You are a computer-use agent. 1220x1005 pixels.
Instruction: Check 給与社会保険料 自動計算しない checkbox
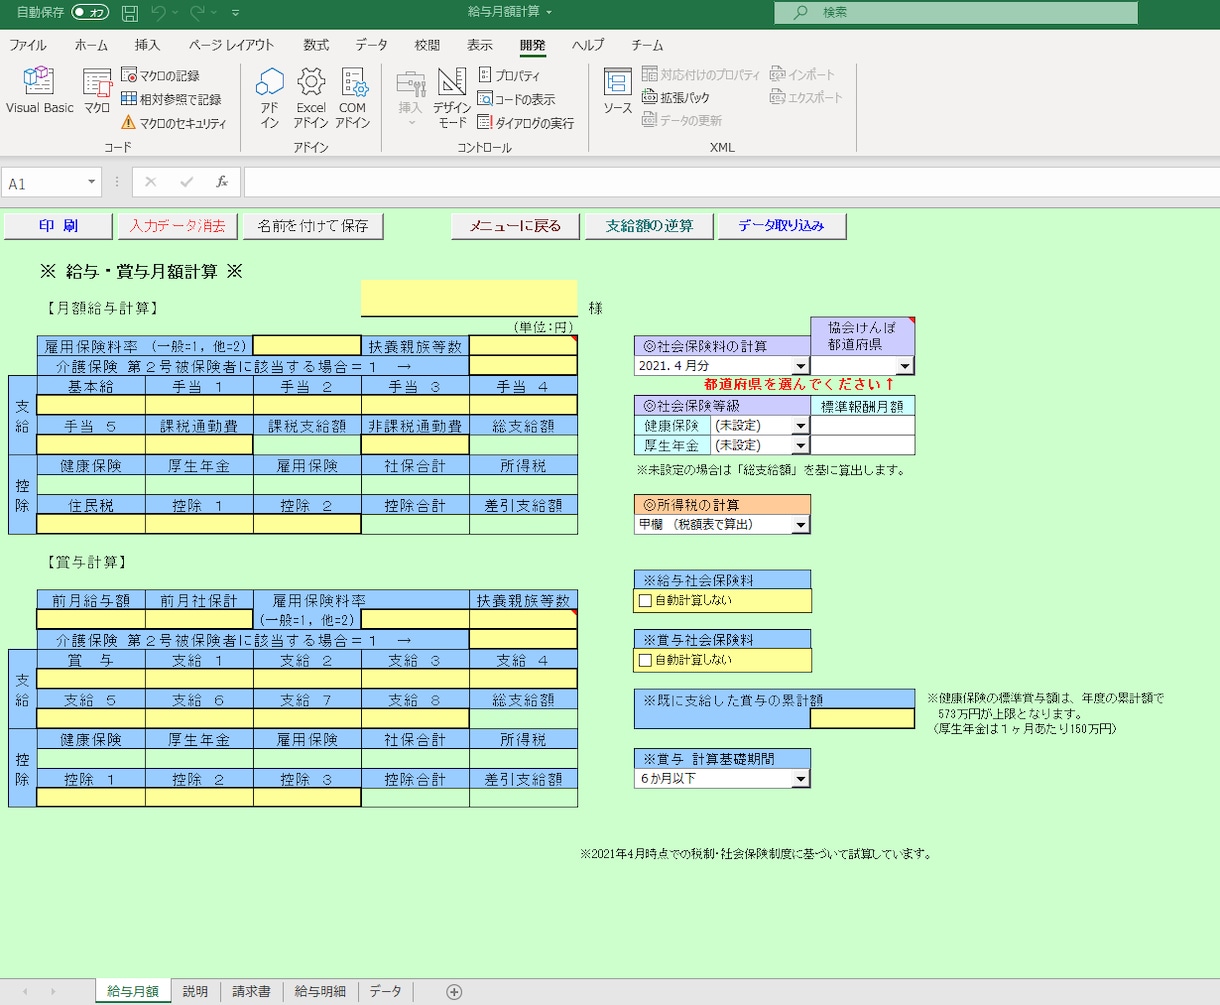[645, 601]
